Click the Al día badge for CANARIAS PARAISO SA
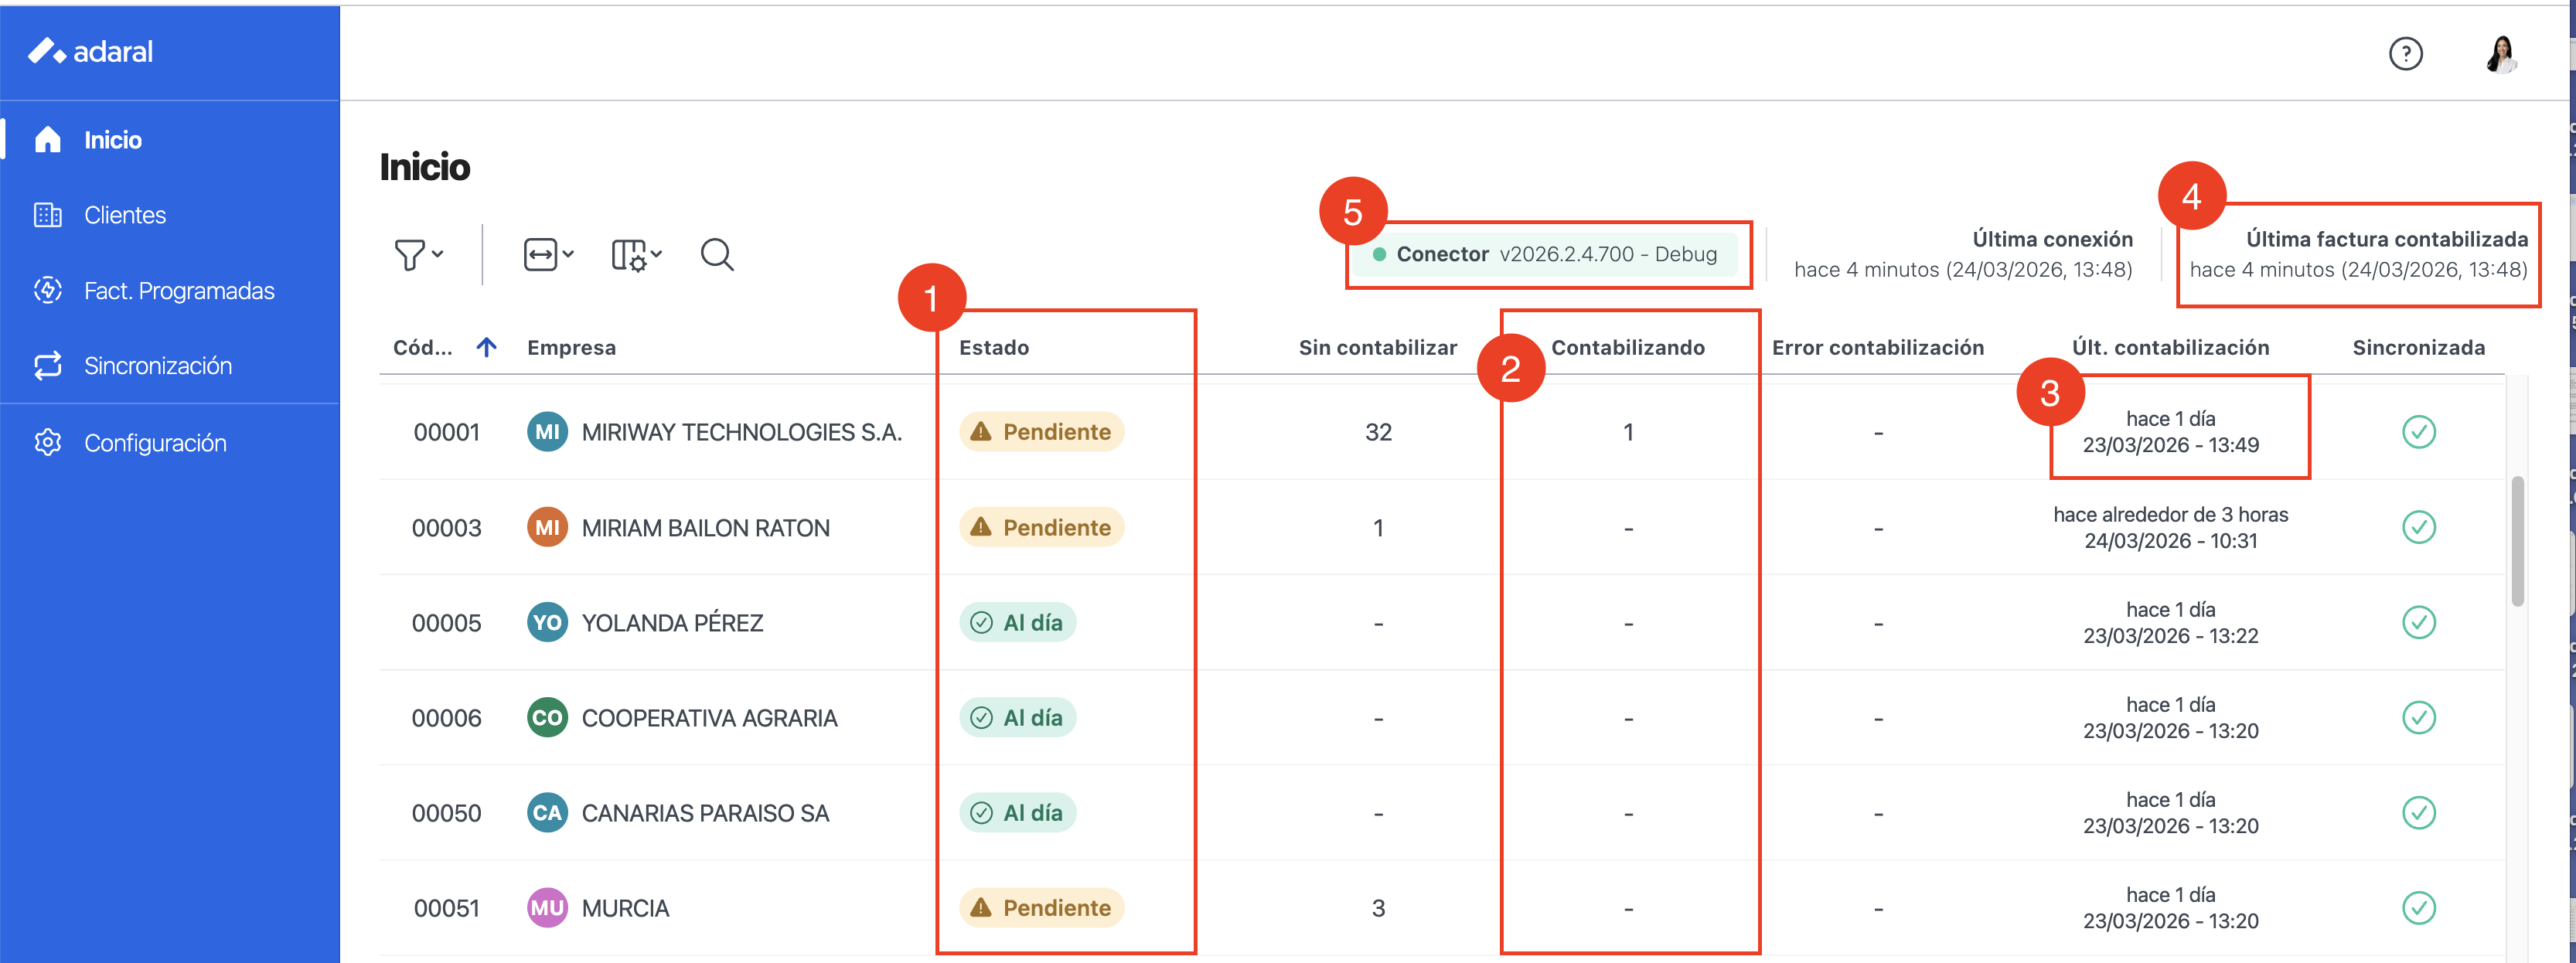This screenshot has height=963, width=2576. [x=1017, y=813]
